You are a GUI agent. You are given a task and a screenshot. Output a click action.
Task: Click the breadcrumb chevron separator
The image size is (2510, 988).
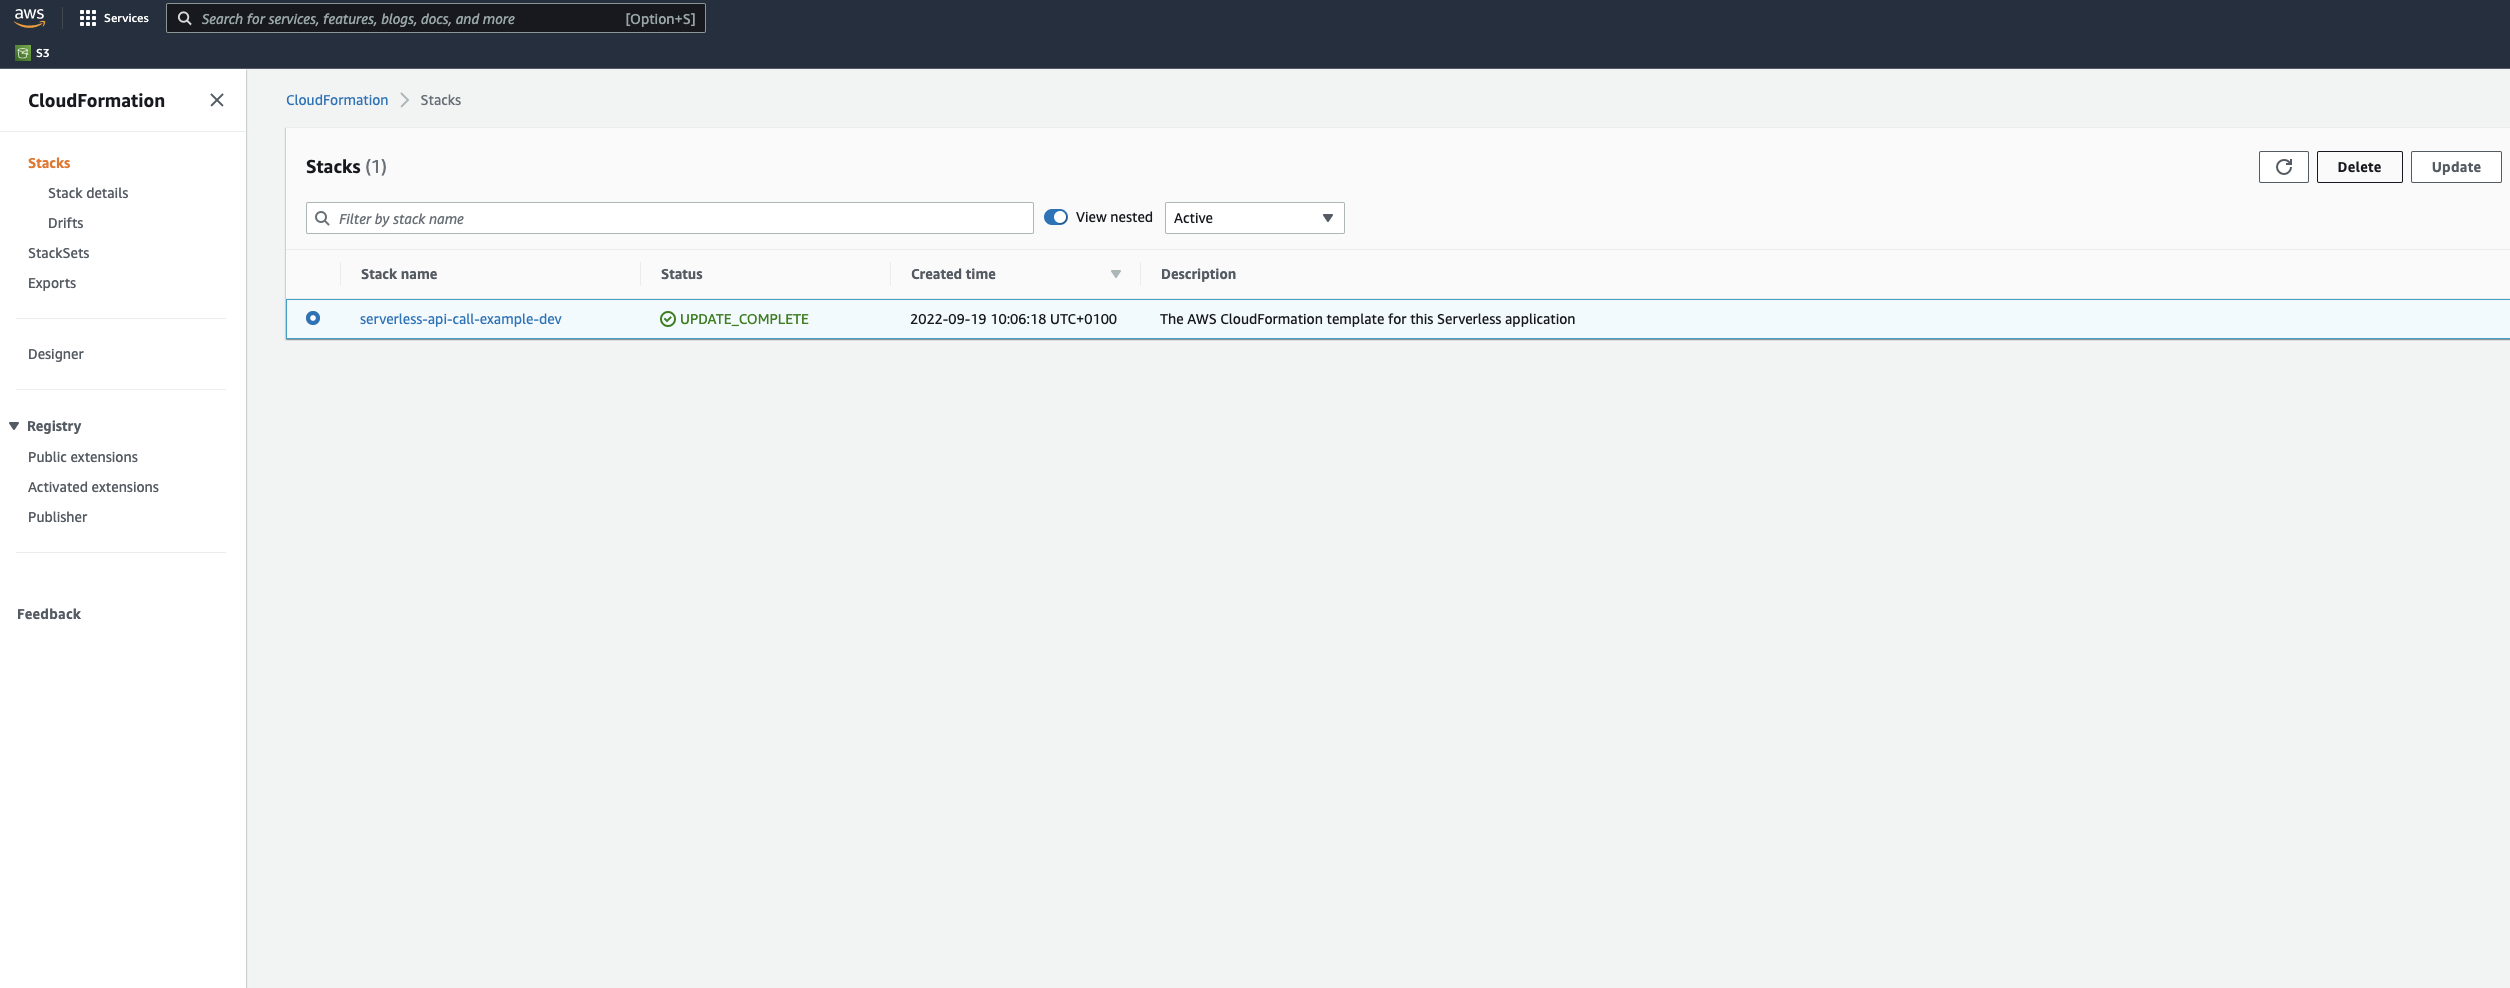(x=405, y=100)
